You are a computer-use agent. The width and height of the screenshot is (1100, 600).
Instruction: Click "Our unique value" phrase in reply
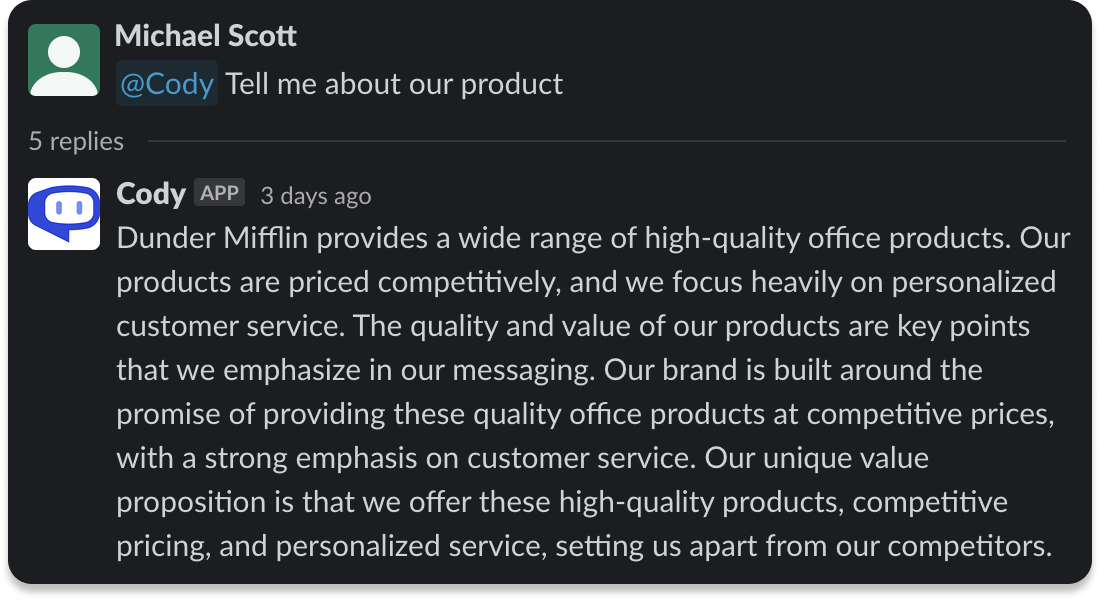point(816,459)
